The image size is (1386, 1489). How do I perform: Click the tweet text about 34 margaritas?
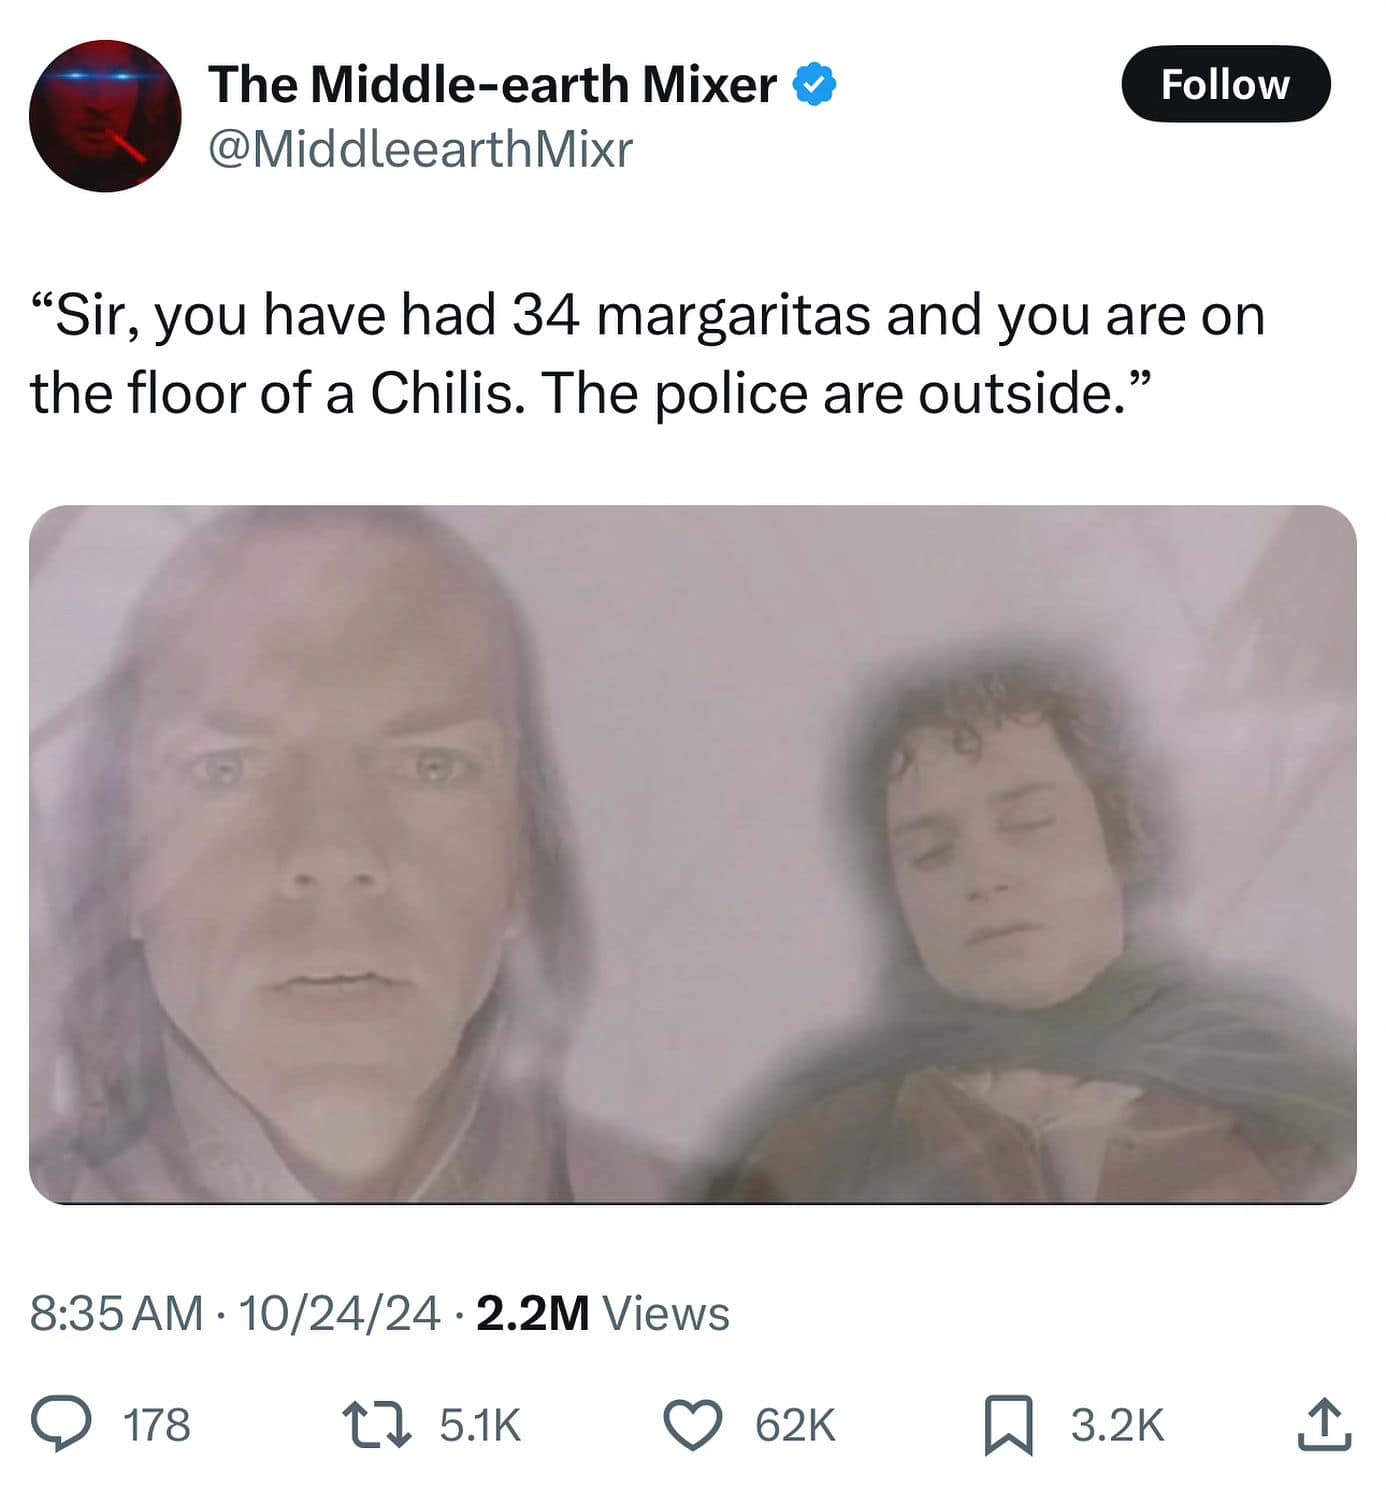pos(647,353)
